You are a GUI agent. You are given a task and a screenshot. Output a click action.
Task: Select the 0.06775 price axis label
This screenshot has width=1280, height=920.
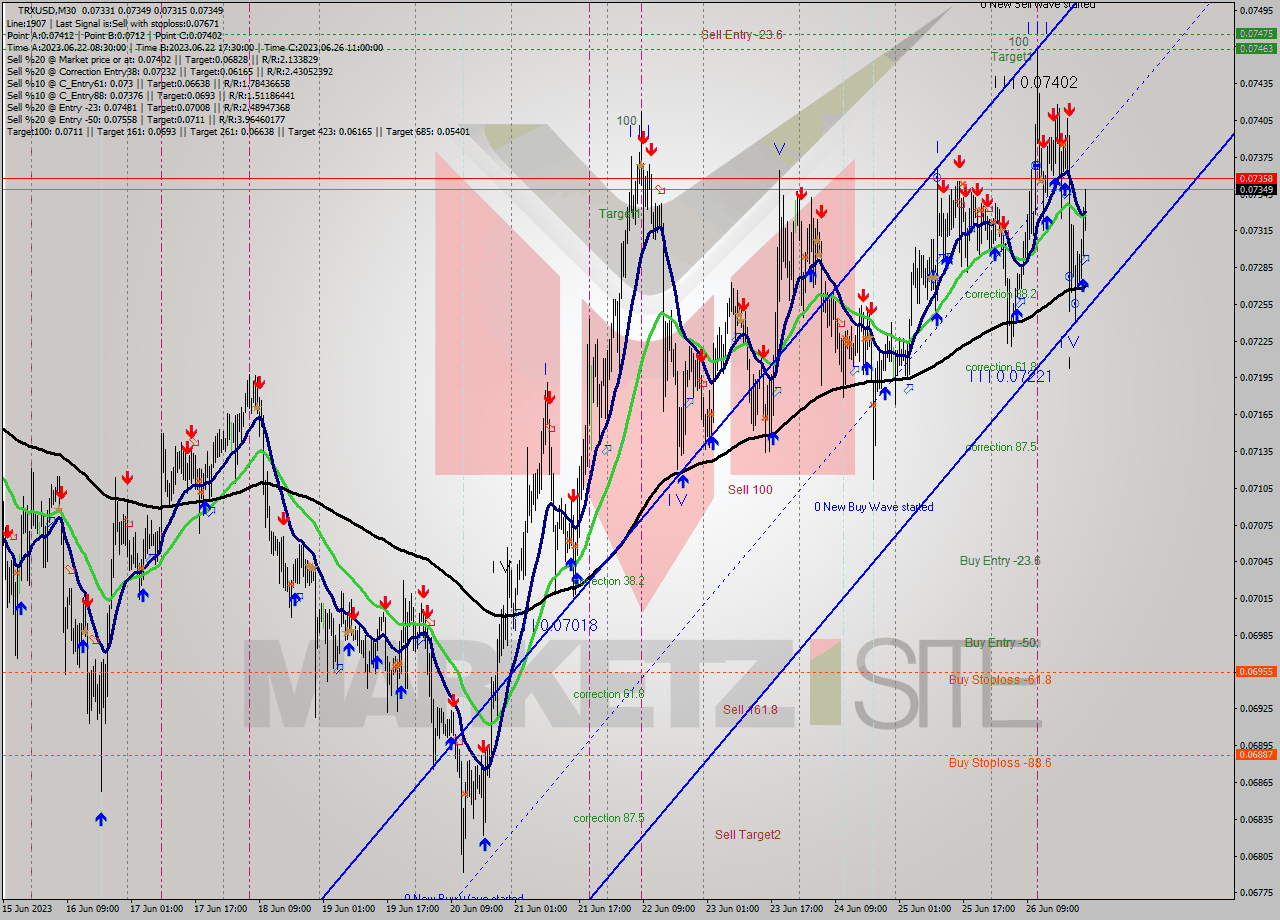coord(1256,892)
